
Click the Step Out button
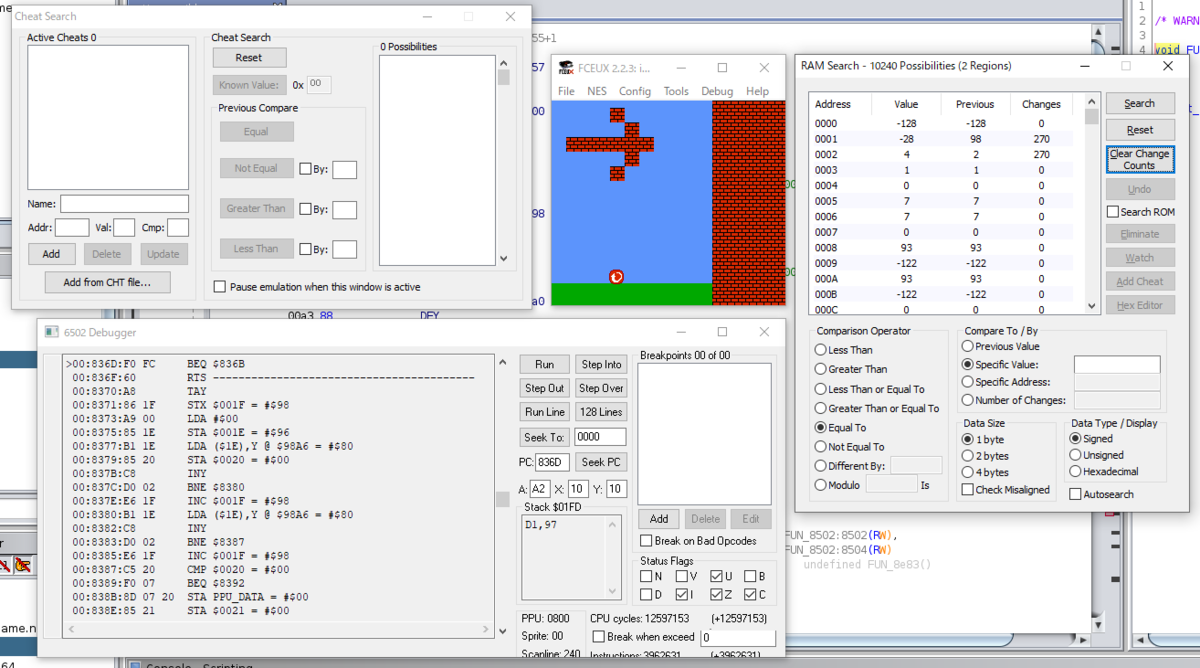544,388
